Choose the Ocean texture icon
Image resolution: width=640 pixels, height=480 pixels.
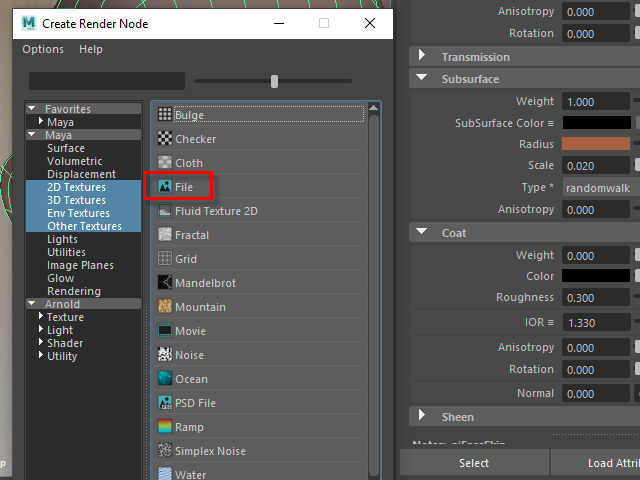coord(165,379)
